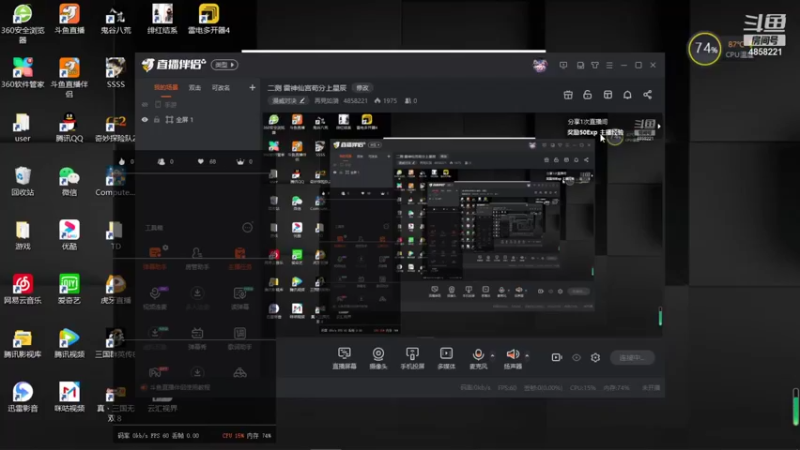Open the layout panel icon in header

point(608,95)
